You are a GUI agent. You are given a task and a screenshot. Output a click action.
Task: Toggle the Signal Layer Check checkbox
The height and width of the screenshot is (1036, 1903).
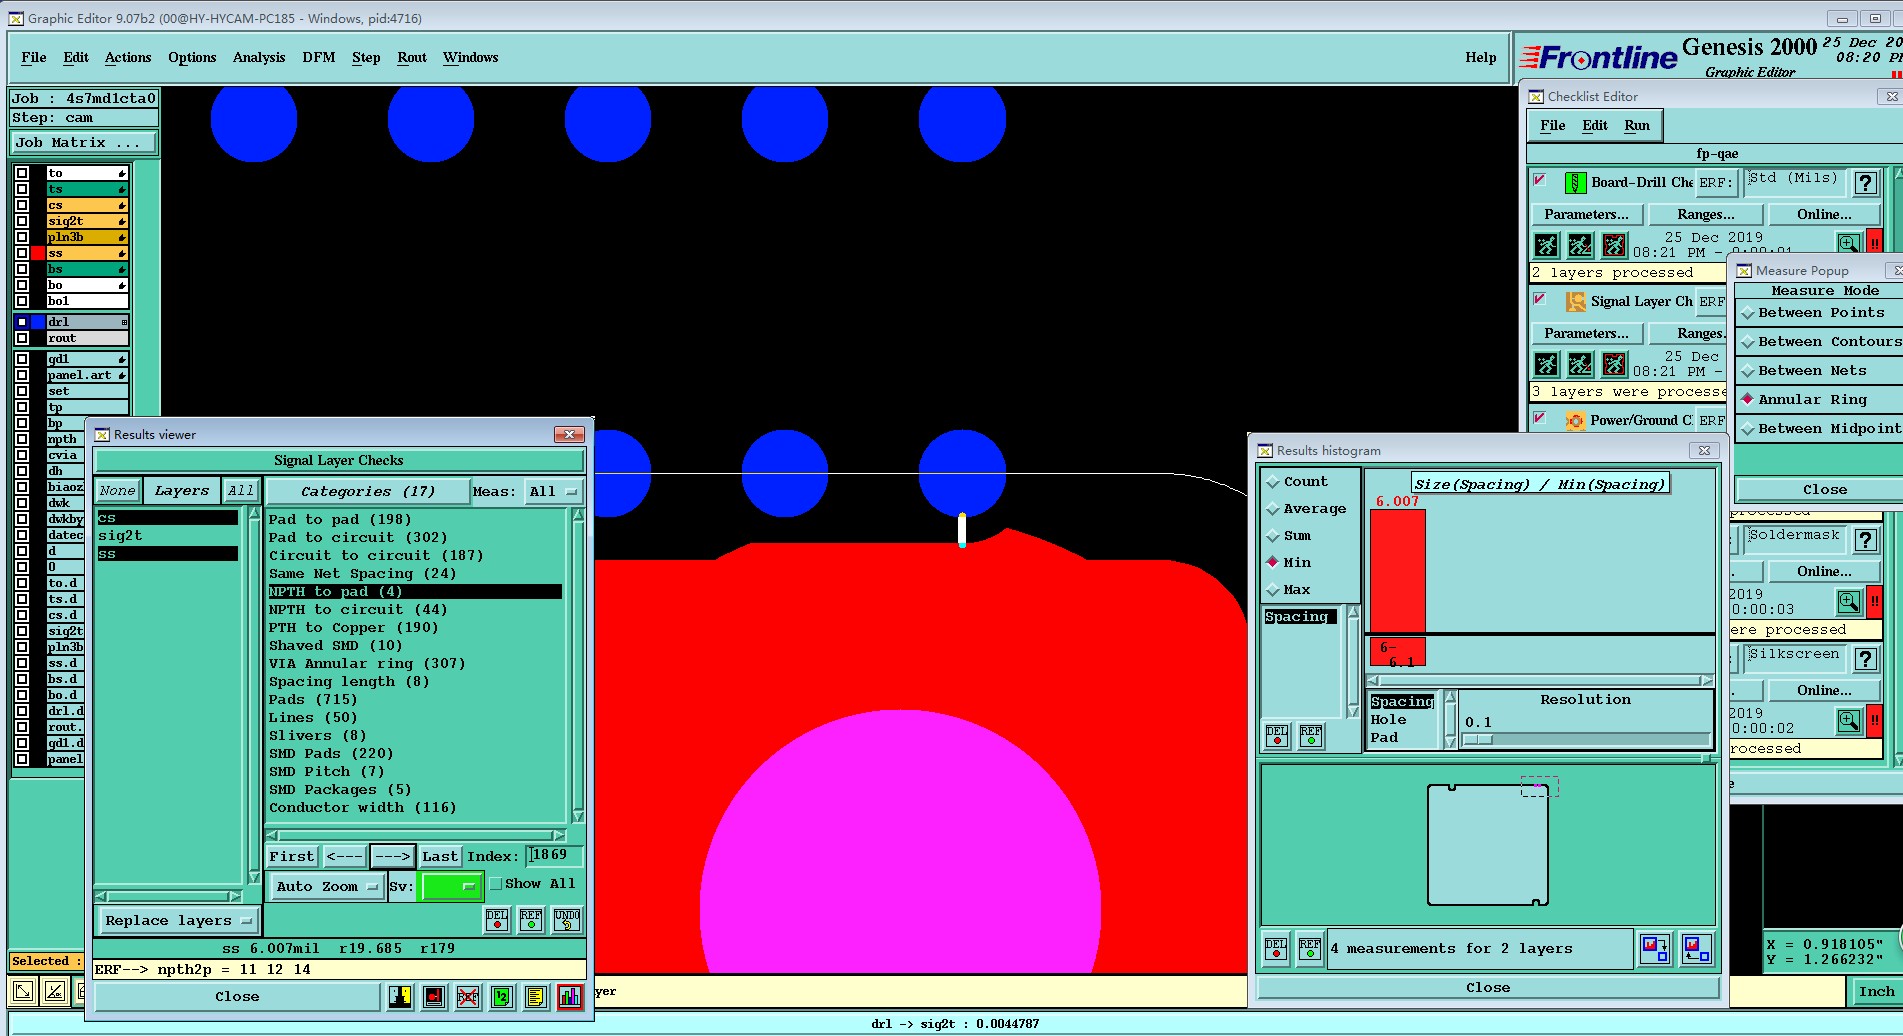tap(1540, 299)
